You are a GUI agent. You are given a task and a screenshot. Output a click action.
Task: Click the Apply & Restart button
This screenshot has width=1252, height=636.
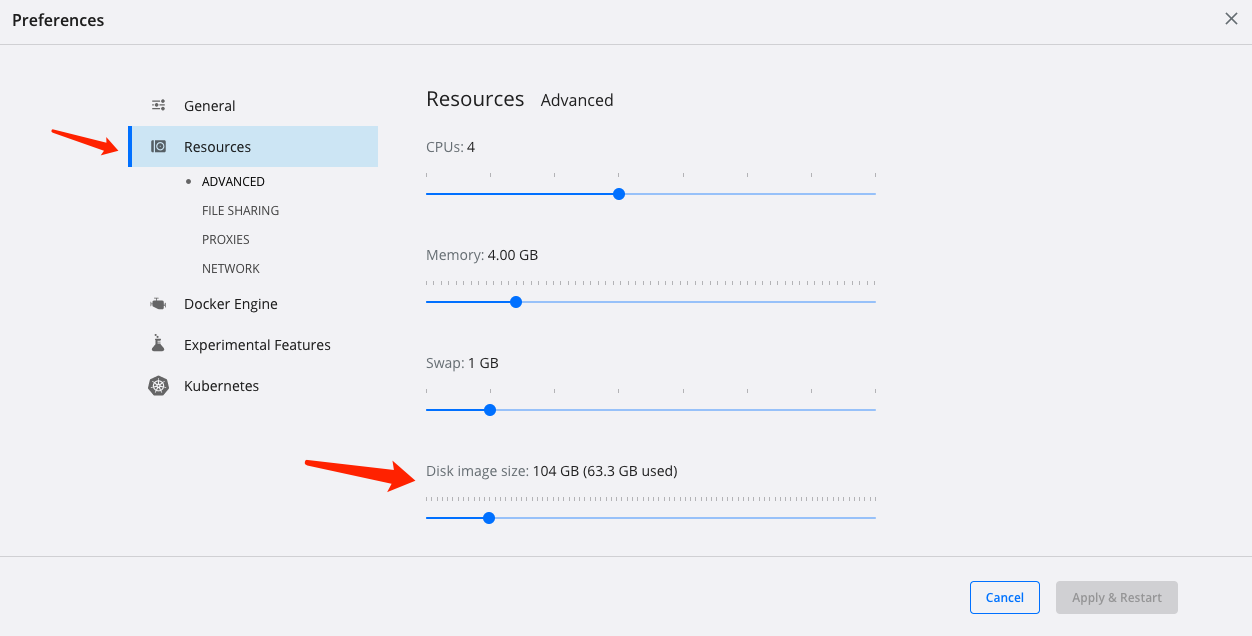pos(1116,598)
